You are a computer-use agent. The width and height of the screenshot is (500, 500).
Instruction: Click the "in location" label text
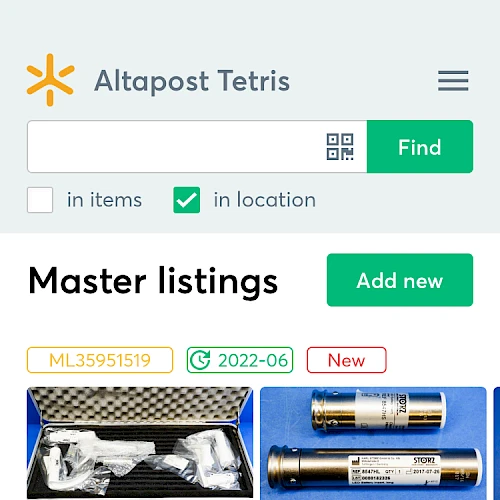(265, 200)
